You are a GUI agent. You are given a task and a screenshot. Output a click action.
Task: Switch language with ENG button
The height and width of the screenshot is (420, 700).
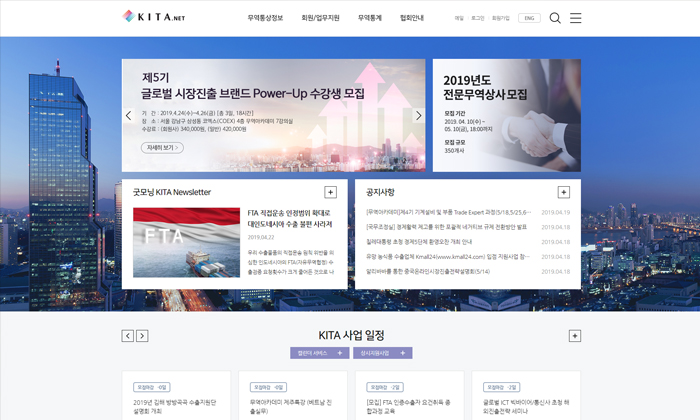click(529, 18)
